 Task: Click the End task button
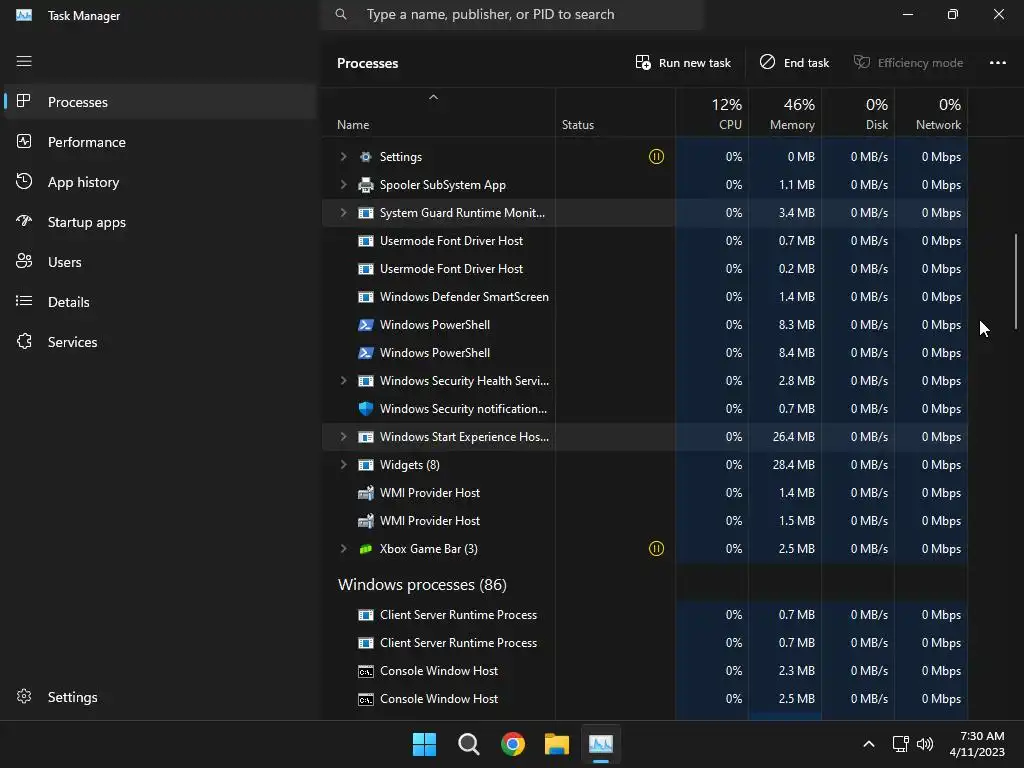coord(794,63)
